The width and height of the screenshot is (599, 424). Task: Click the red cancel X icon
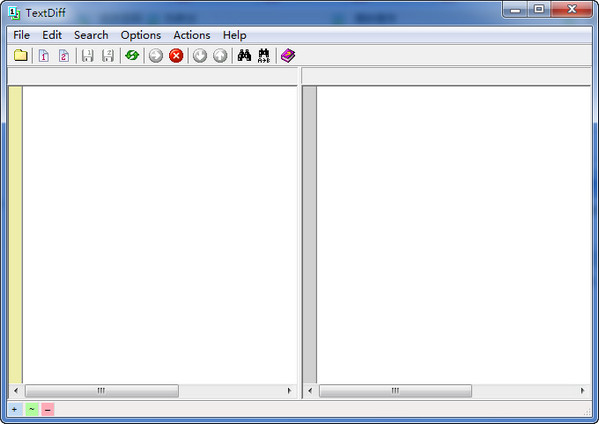(x=176, y=56)
